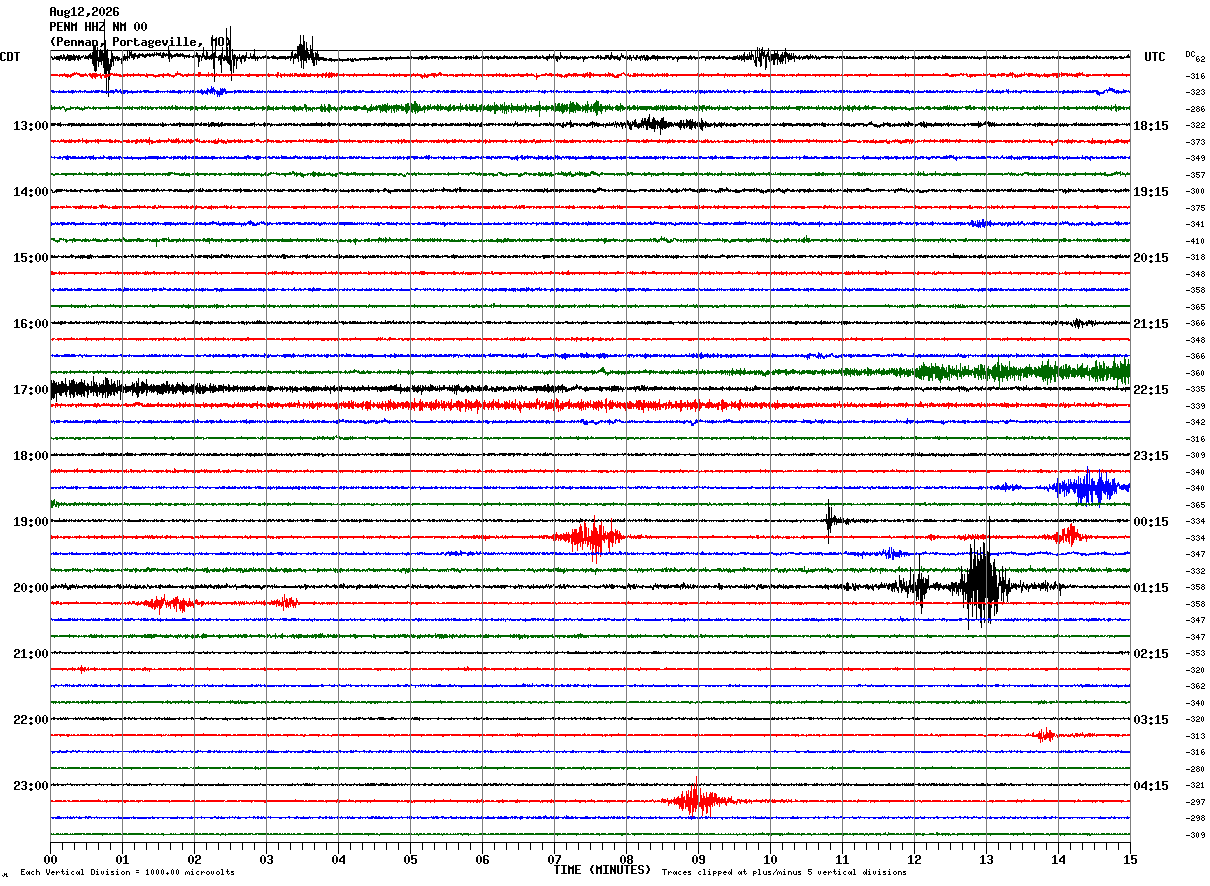
Task: Select the 22:00 CDT row label
Action: click(30, 720)
